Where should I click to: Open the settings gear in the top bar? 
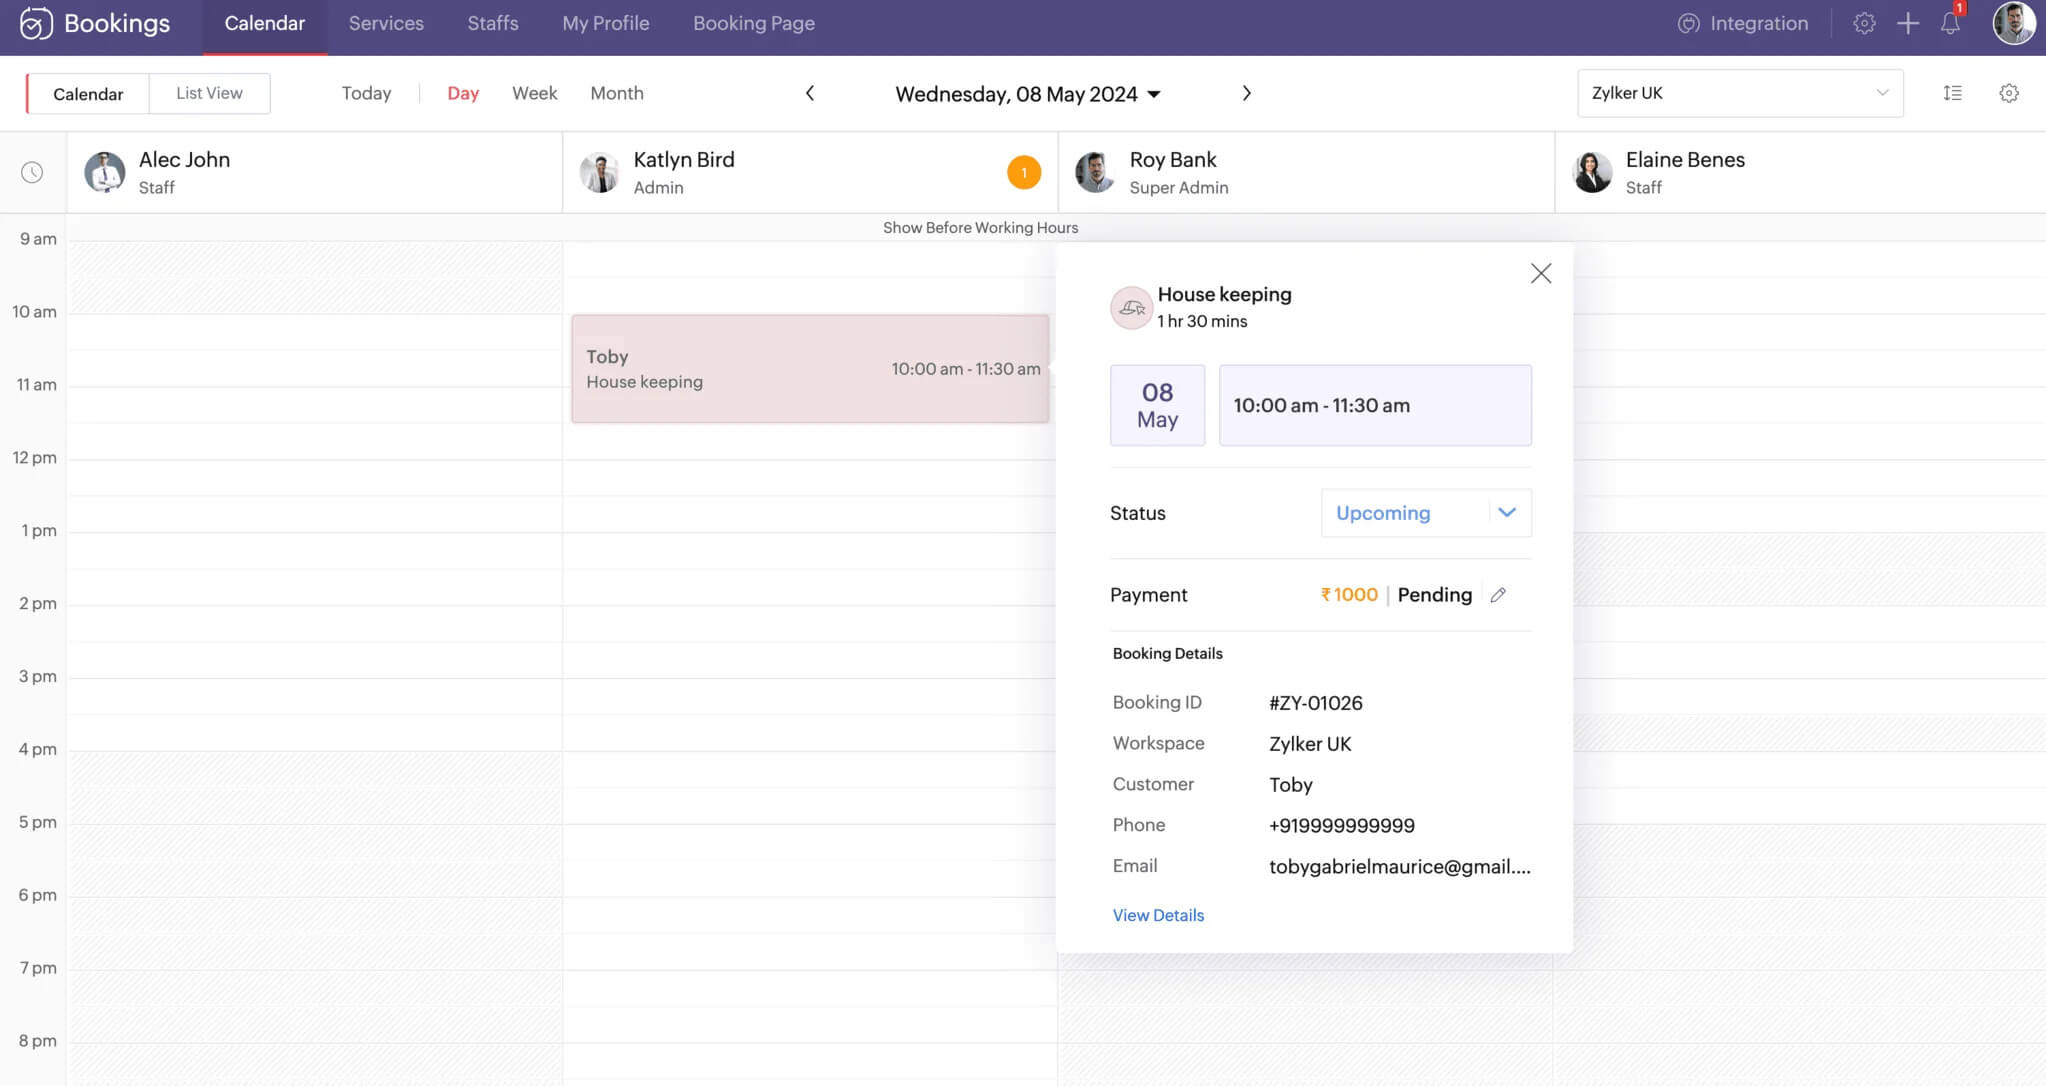click(x=1864, y=22)
